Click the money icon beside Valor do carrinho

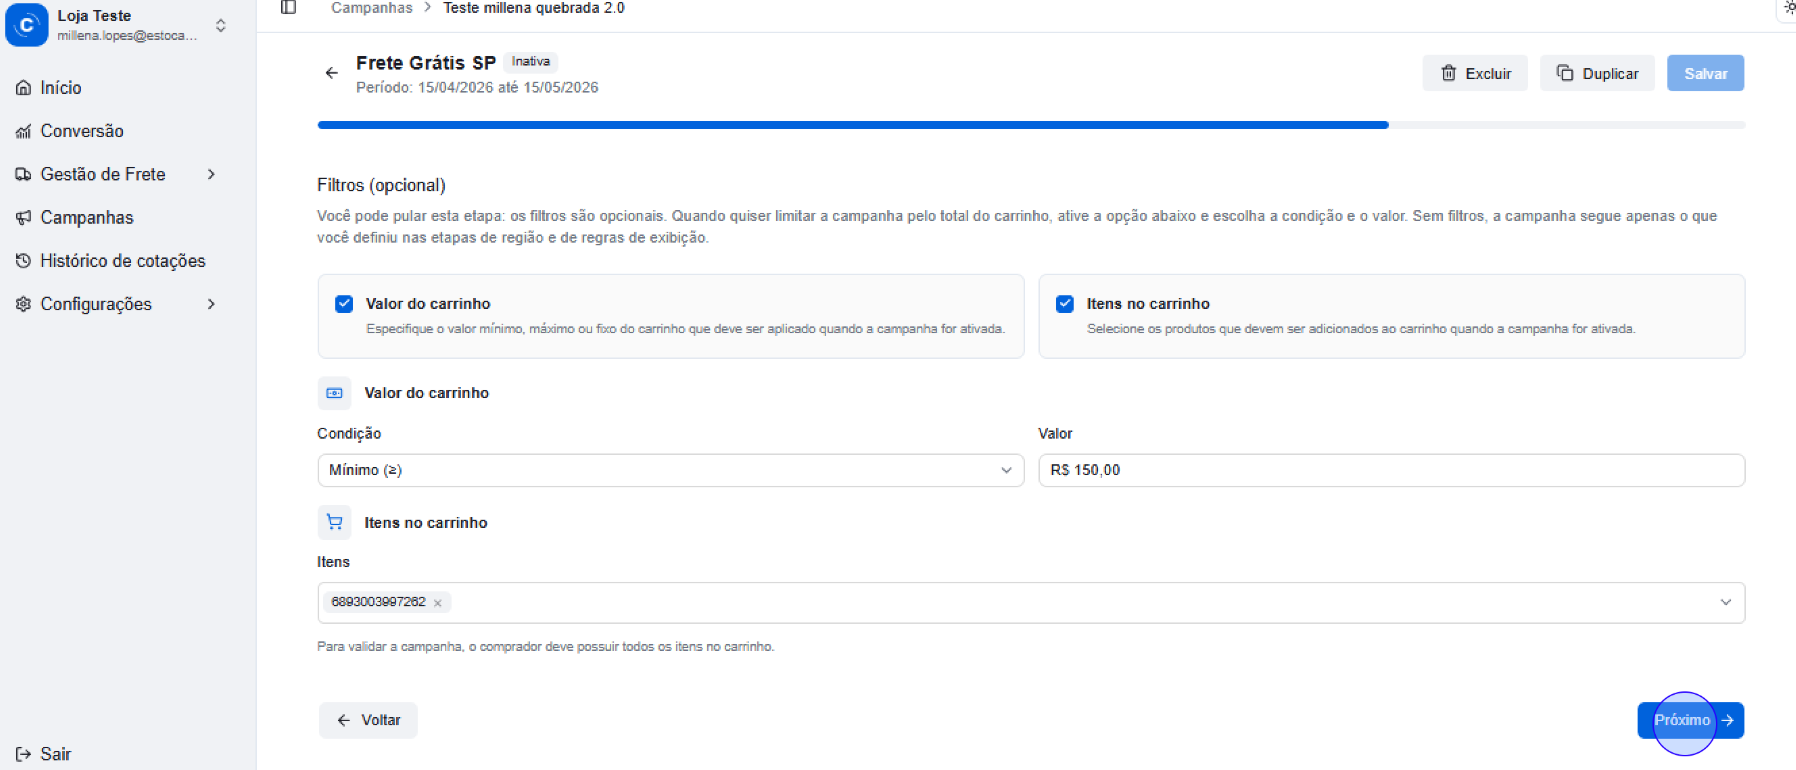tap(334, 393)
